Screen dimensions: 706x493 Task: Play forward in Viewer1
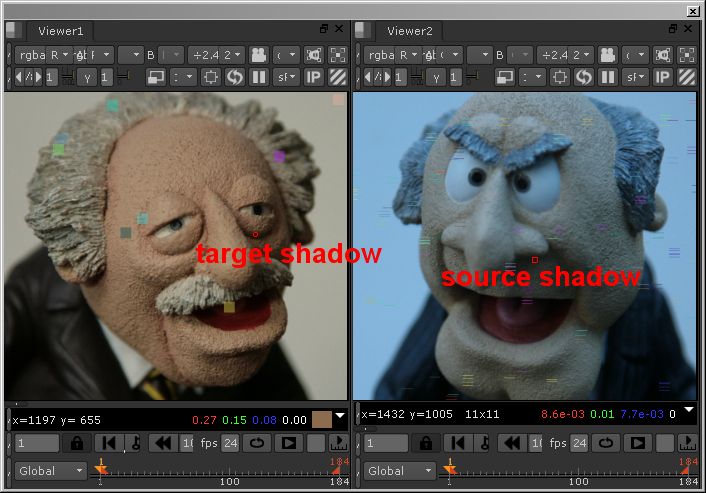(288, 443)
